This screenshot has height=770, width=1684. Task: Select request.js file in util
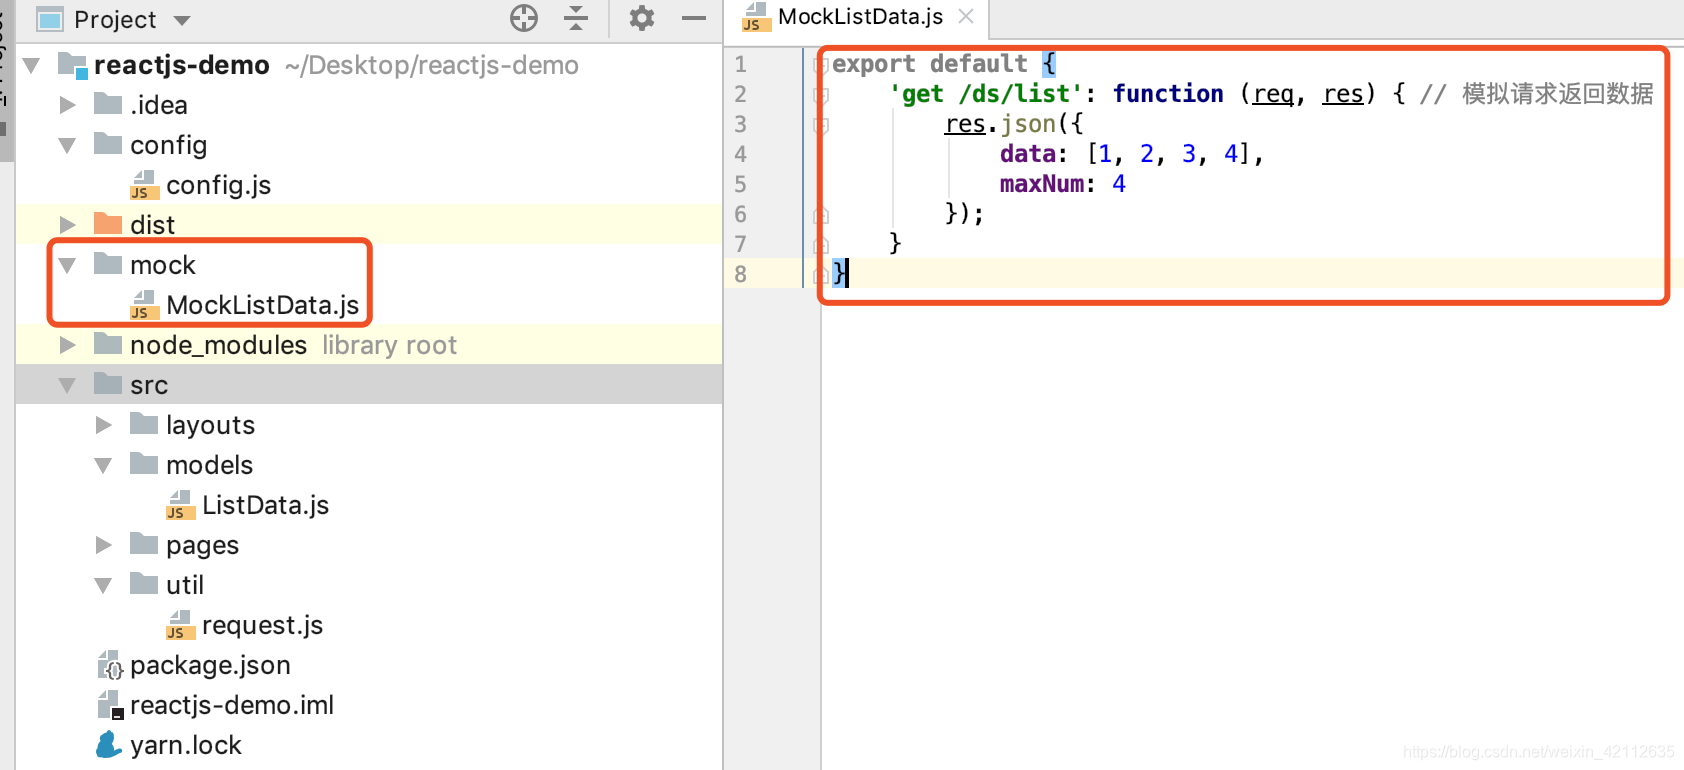(x=262, y=625)
